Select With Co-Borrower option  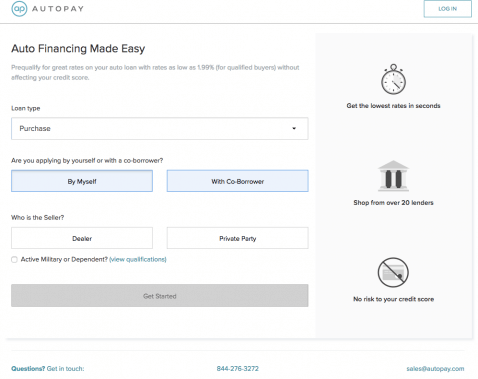tap(238, 181)
